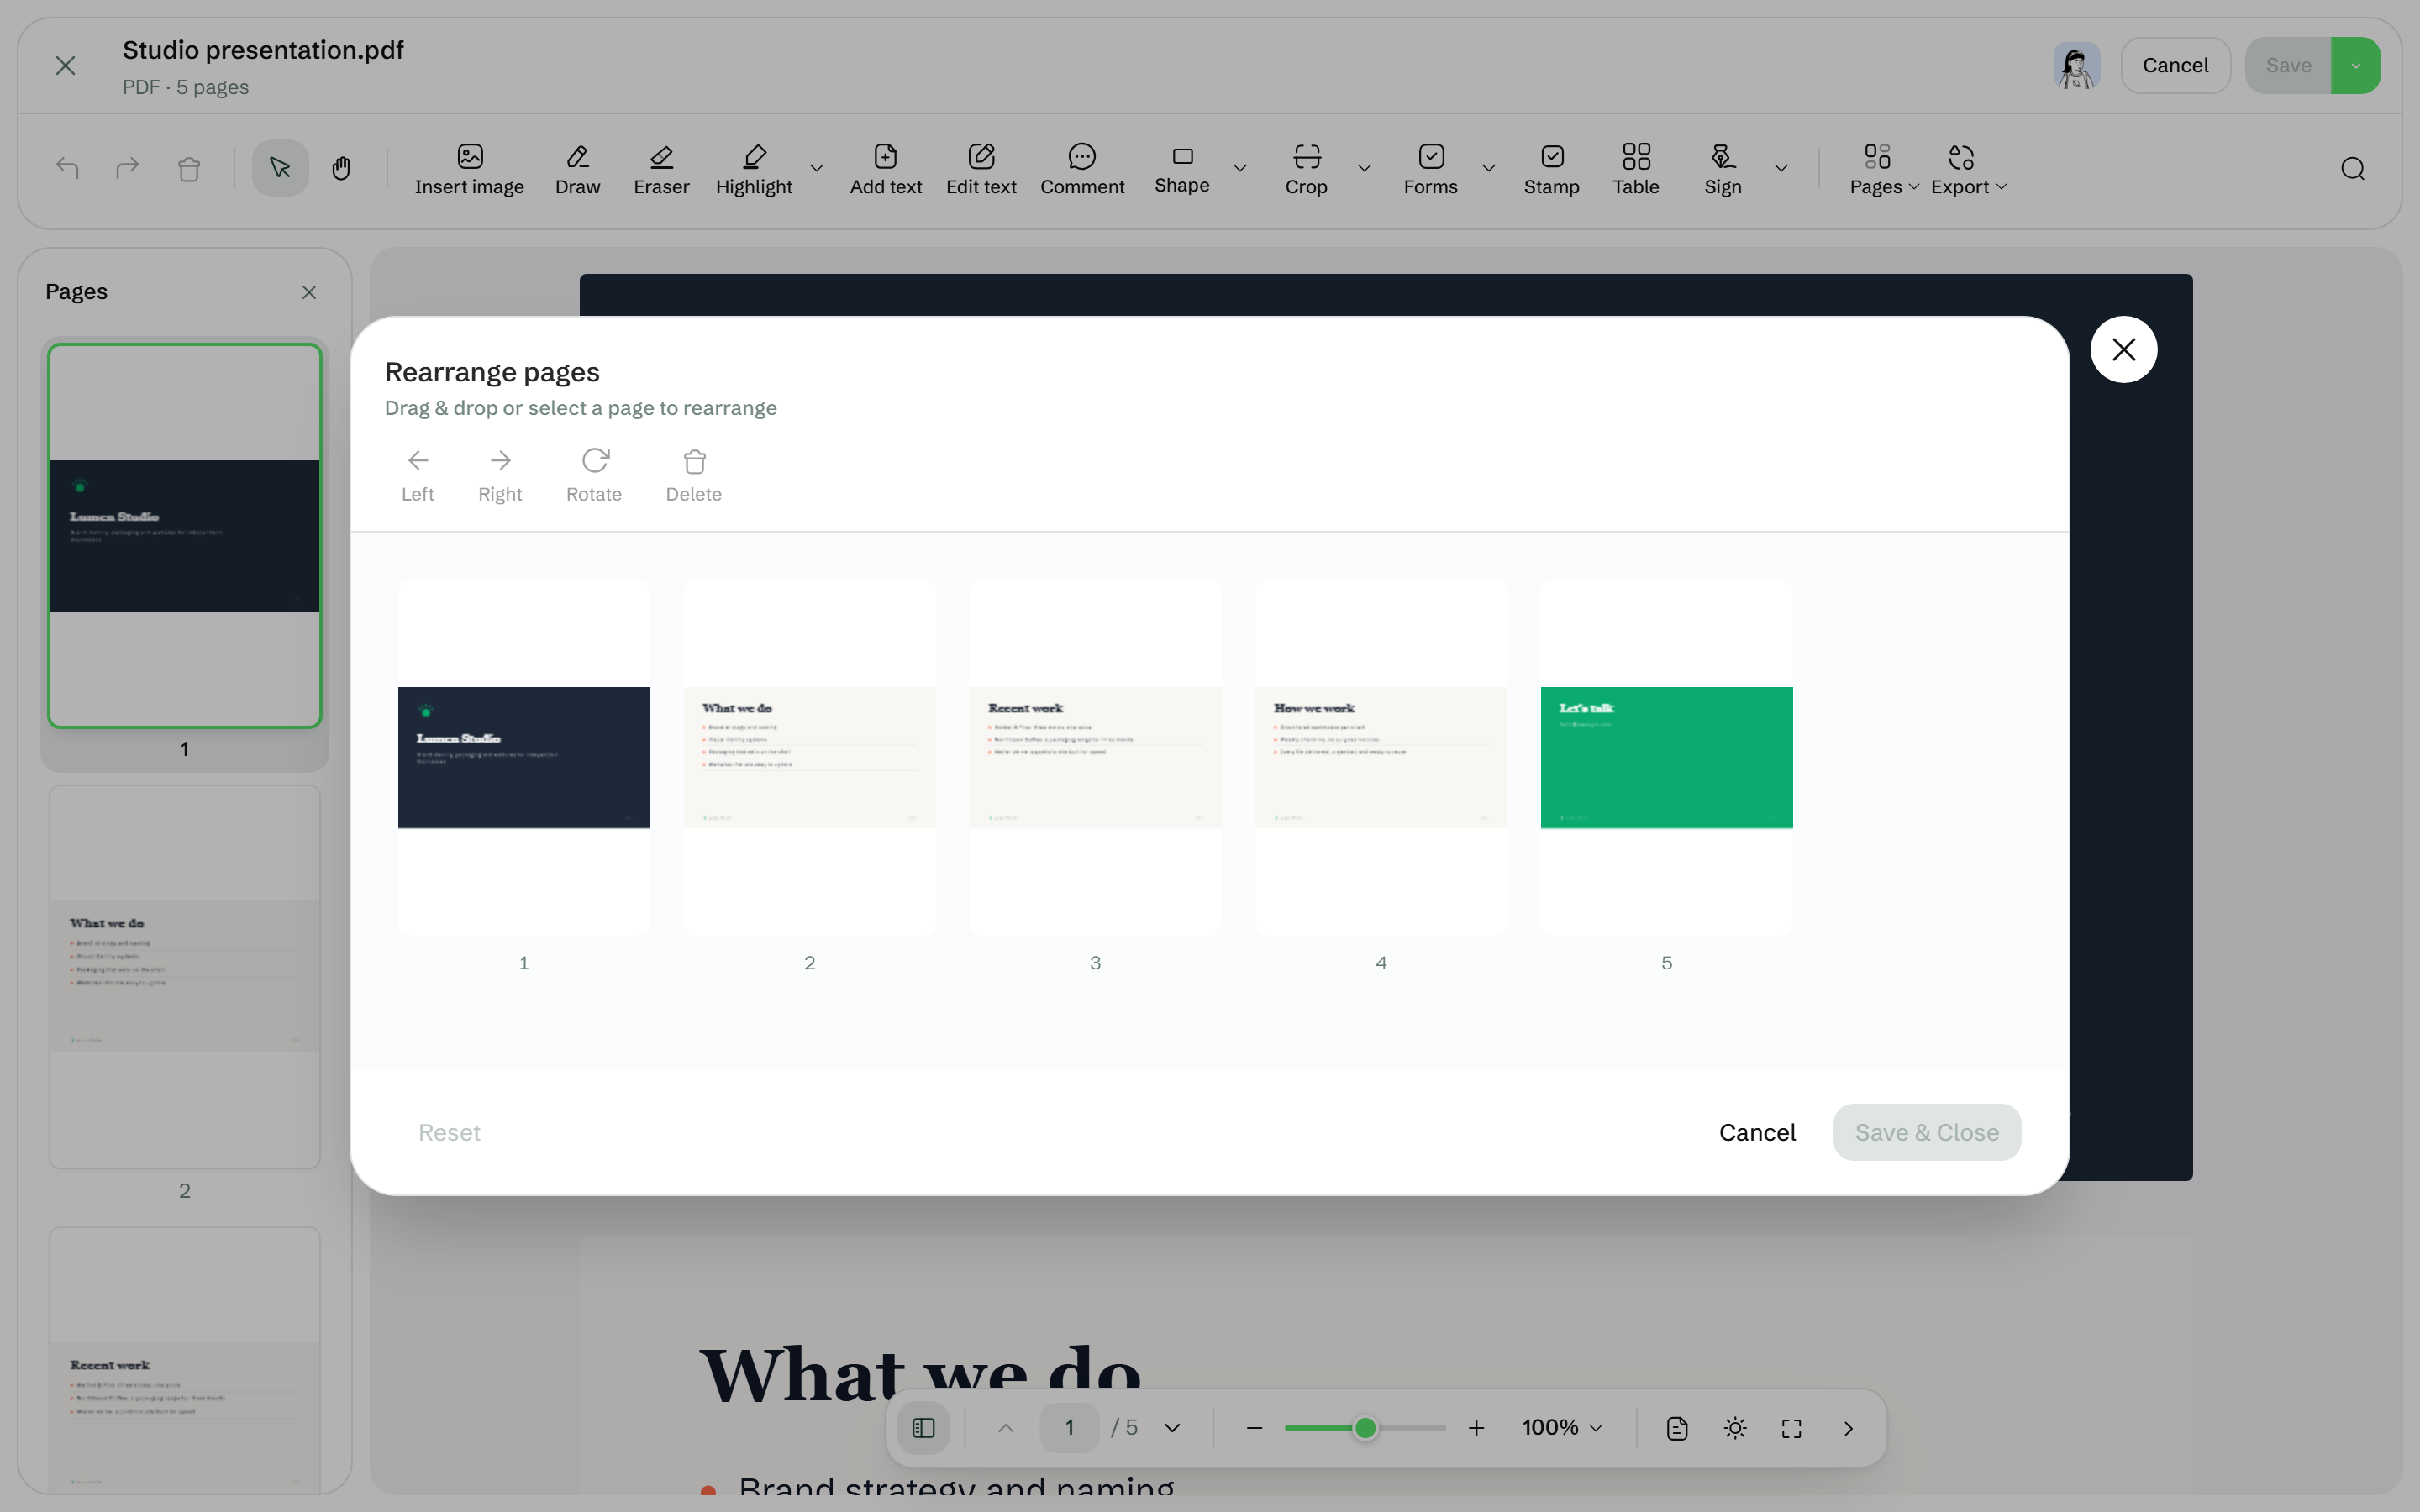
Task: Choose the Add text tool
Action: click(x=885, y=169)
